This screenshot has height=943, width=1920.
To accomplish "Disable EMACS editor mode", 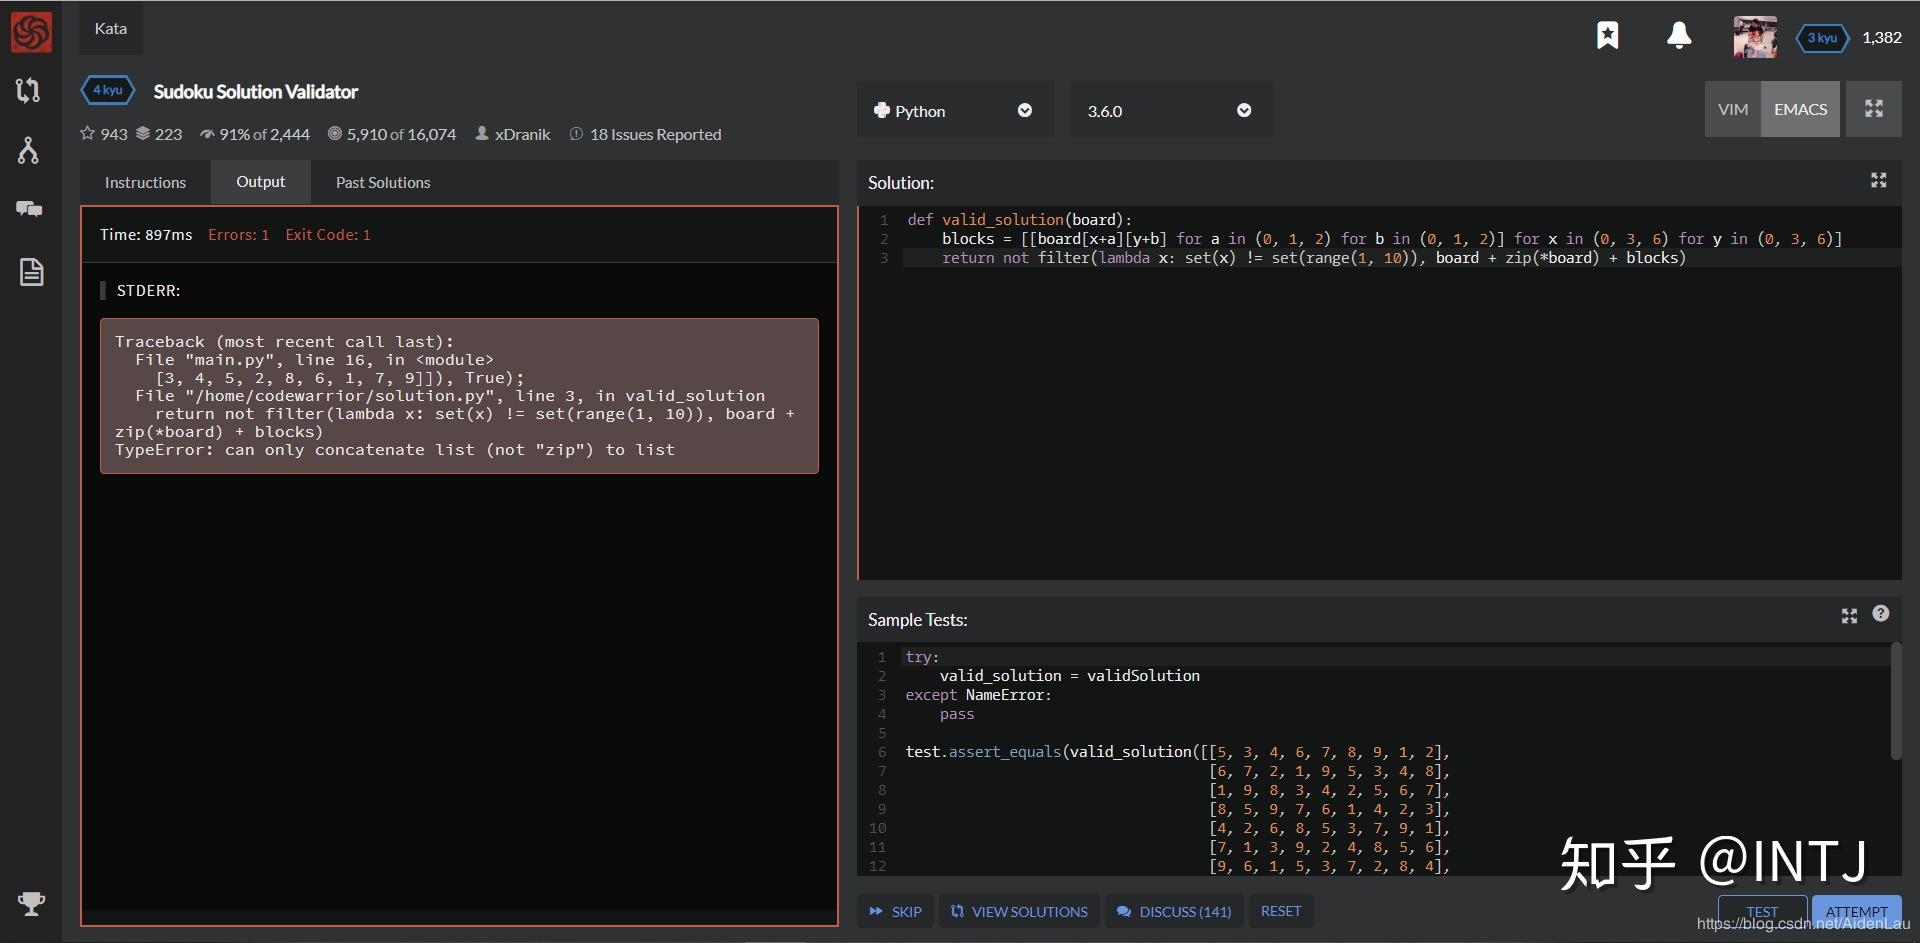I will coord(1800,109).
